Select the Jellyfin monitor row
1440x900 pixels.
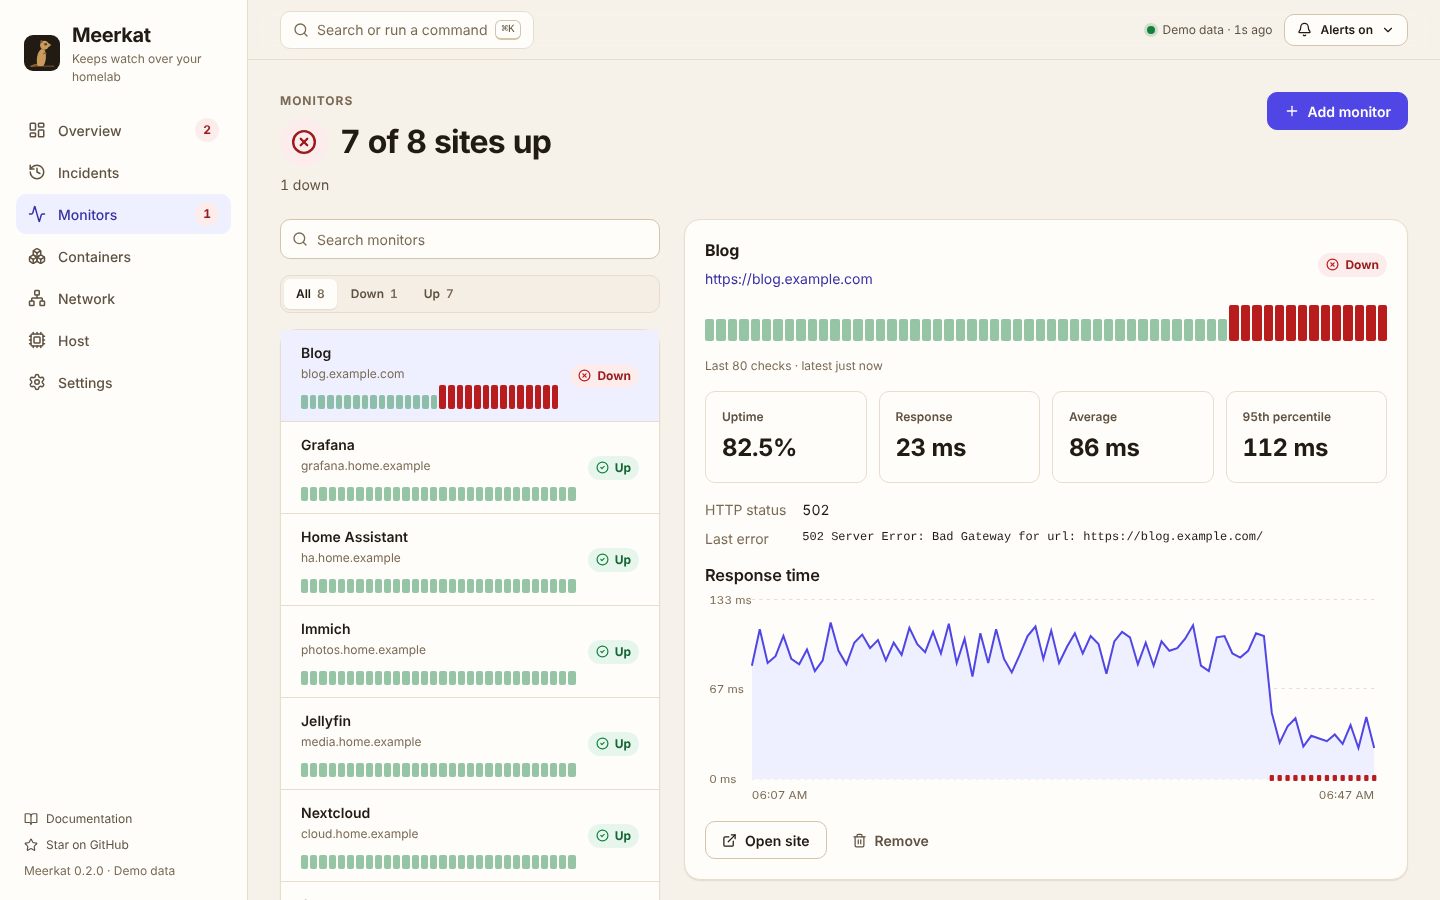(470, 744)
